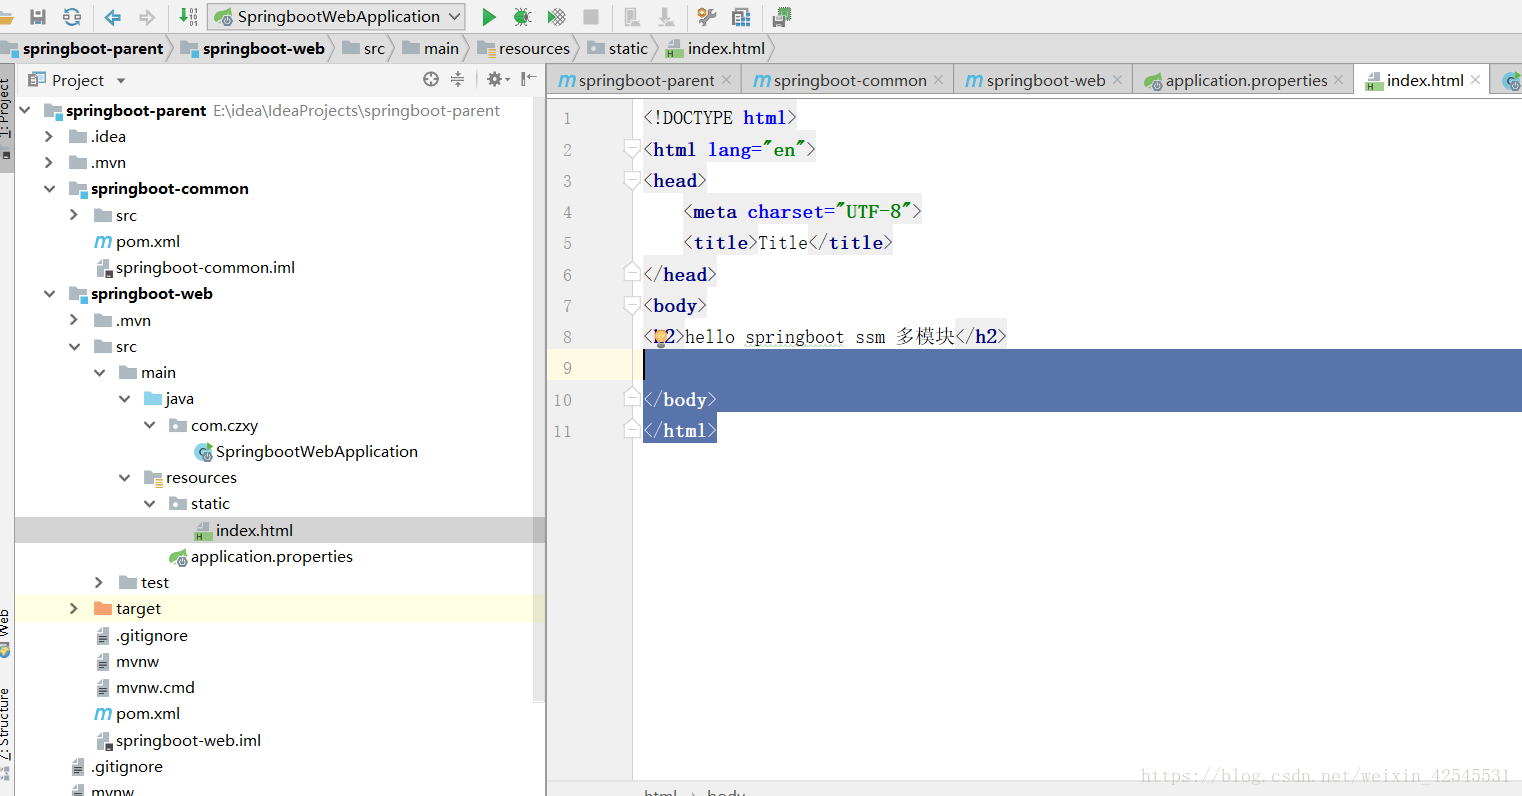The image size is (1522, 796).
Task: Click the Project panel vertical scrollbar
Action: tap(539, 400)
